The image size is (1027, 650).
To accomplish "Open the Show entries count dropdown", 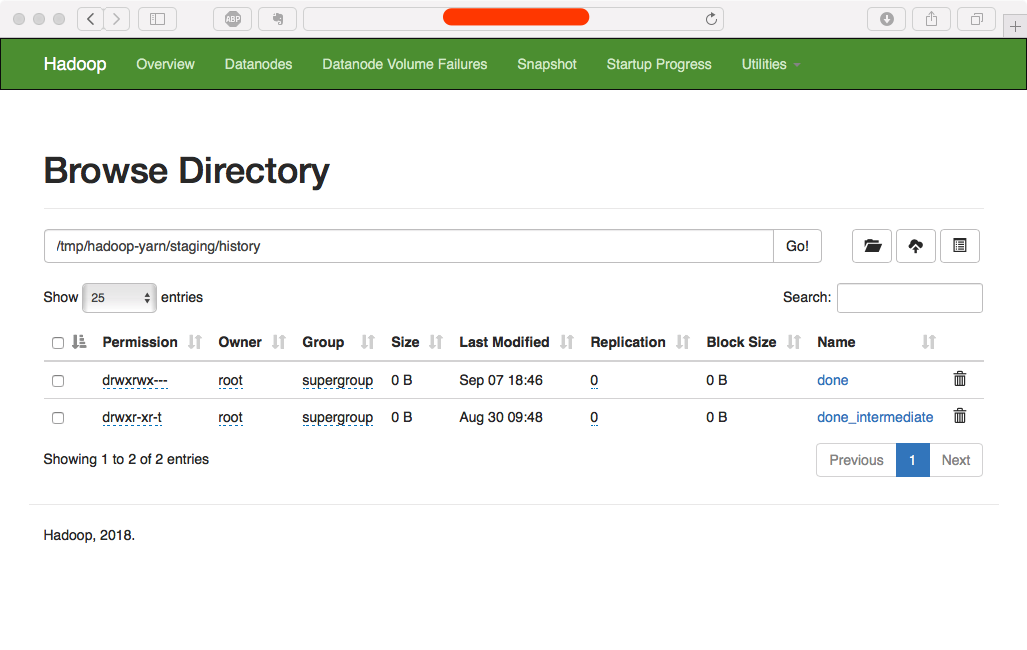I will coord(119,298).
